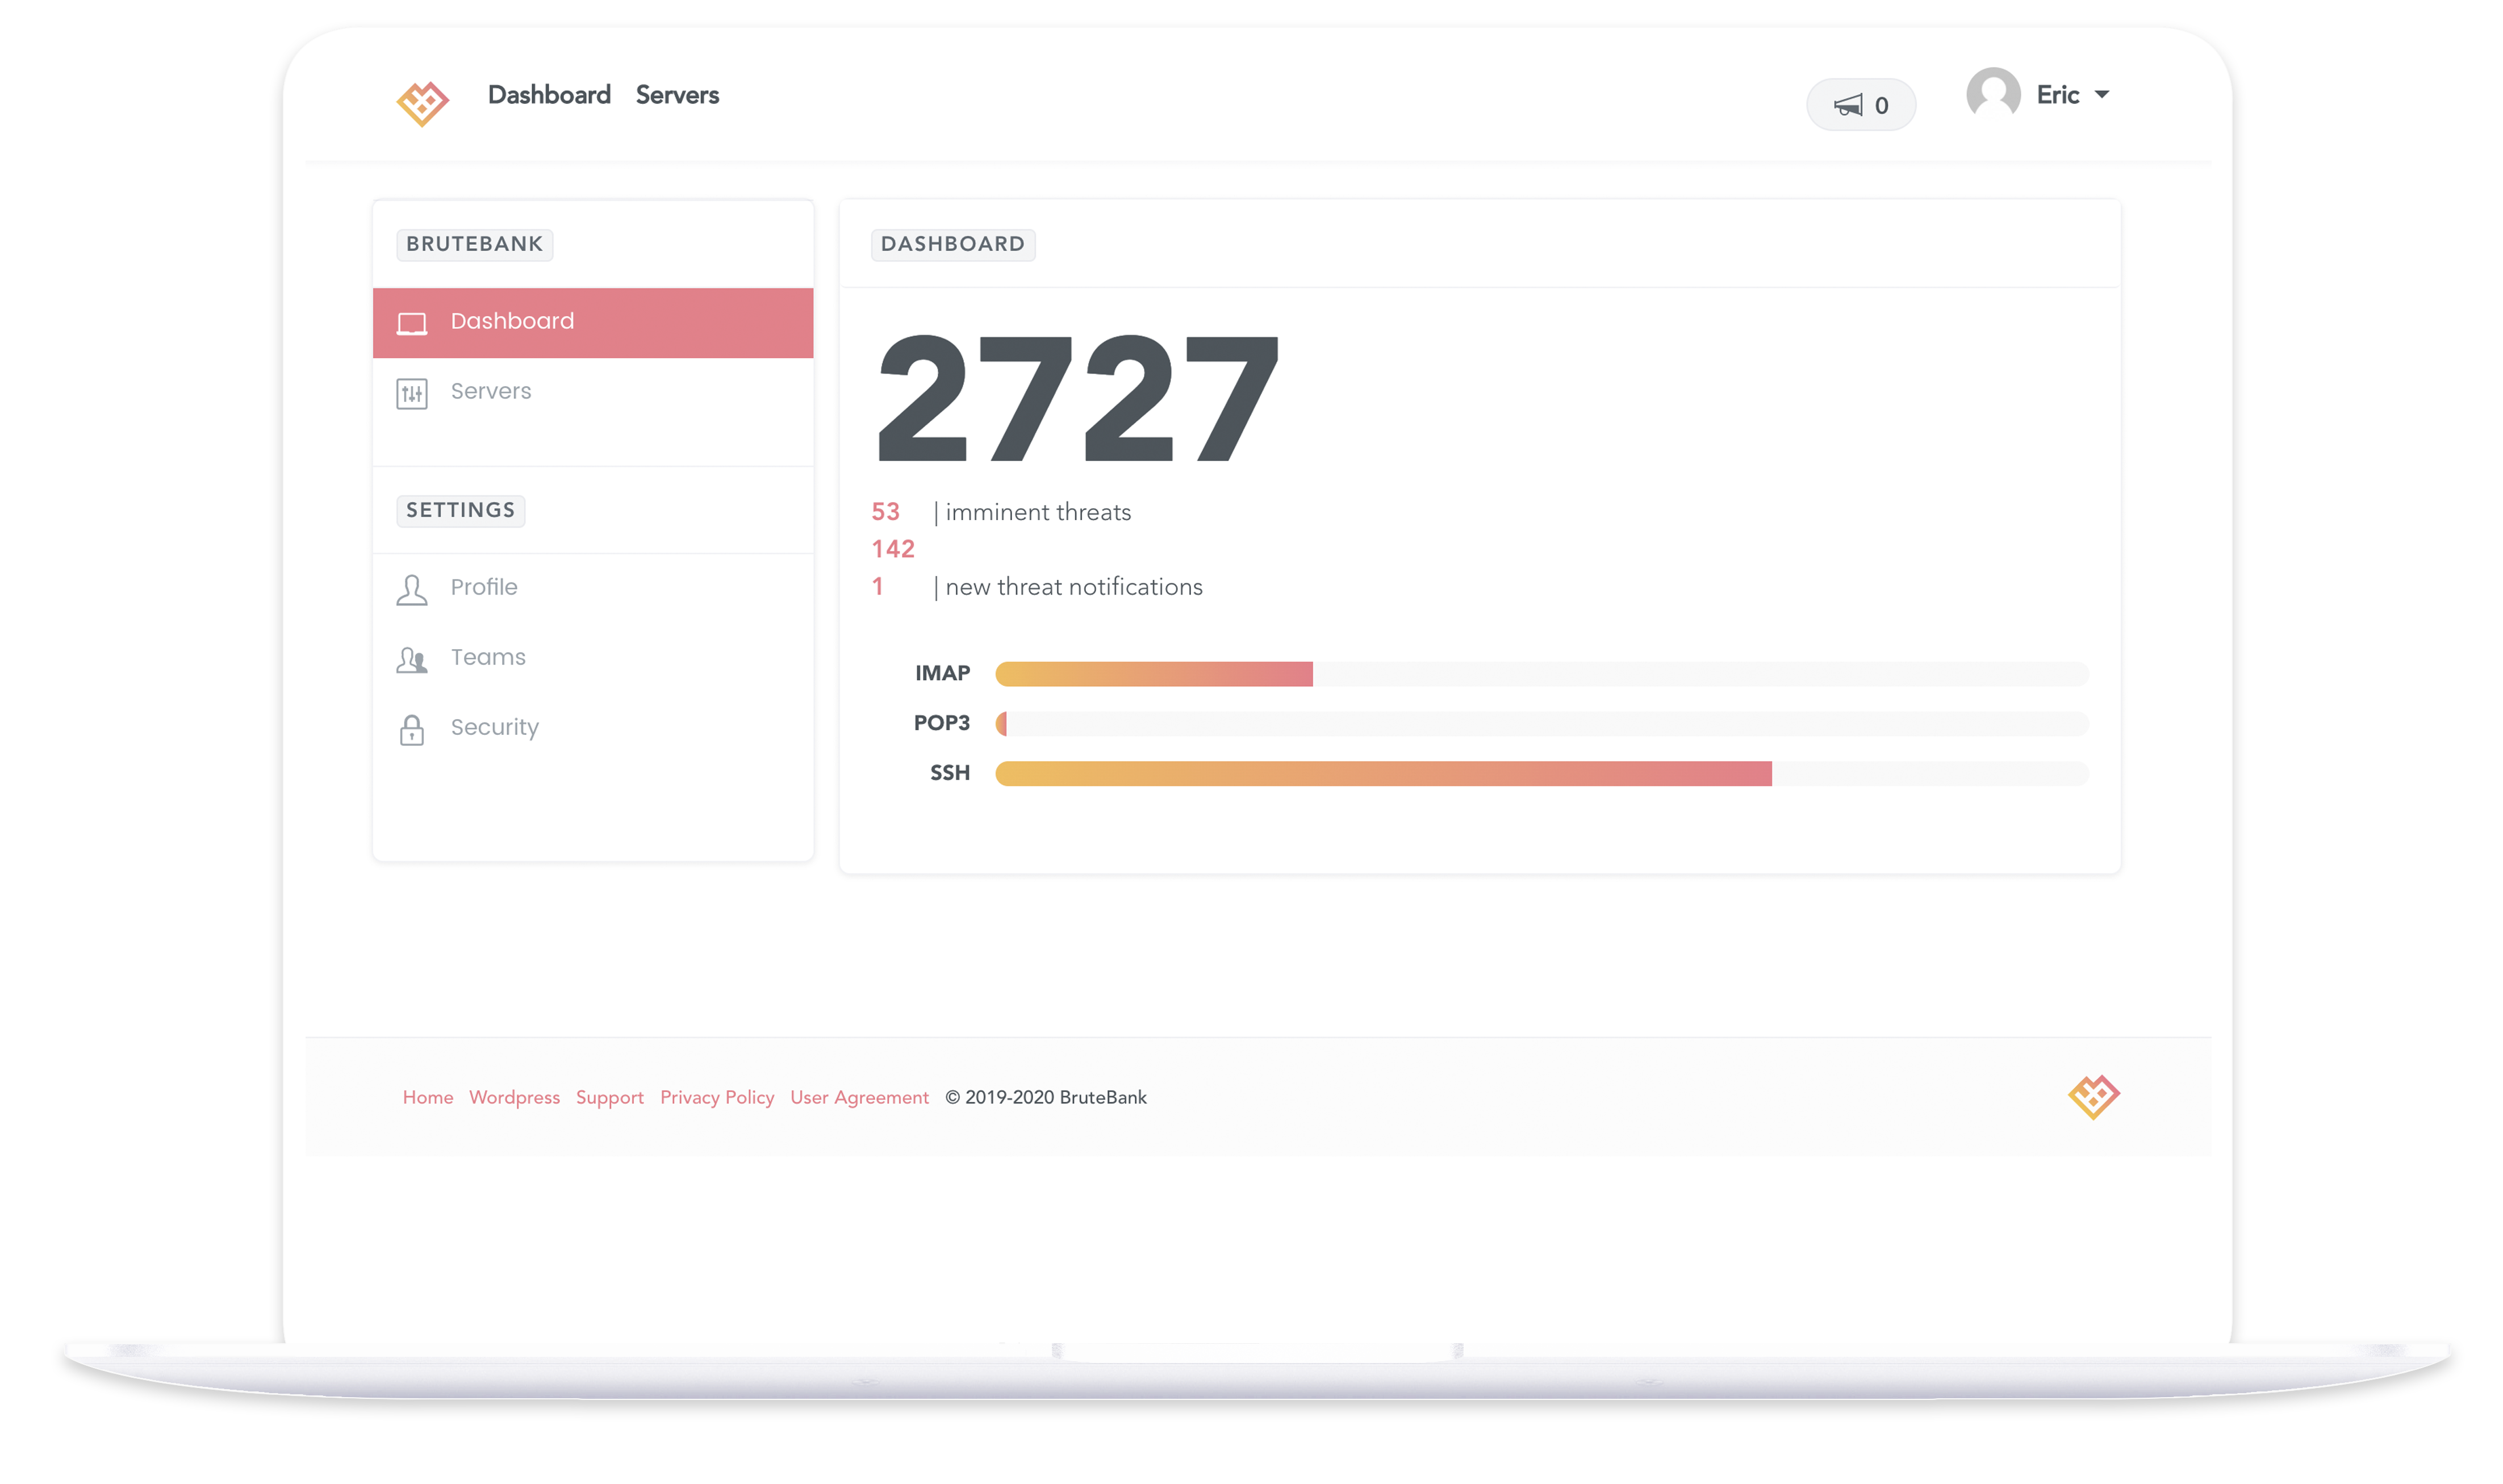Click the POP3 label
The width and height of the screenshot is (2503, 1484).
pos(941,723)
